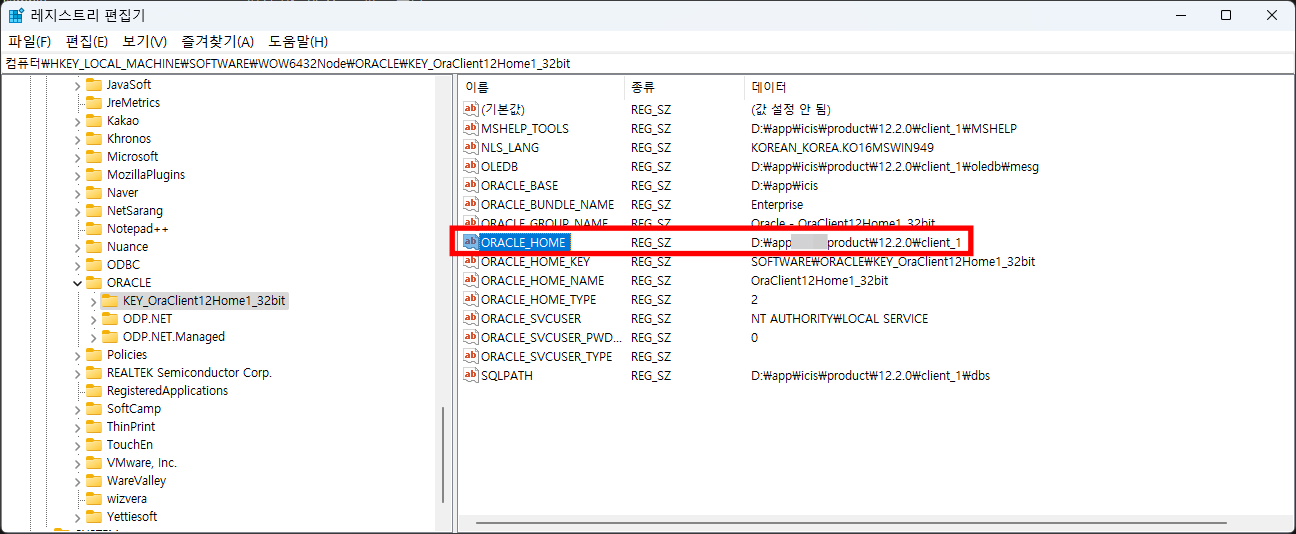This screenshot has width=1296, height=534.
Task: Select the TouchEn key
Action: (130, 445)
